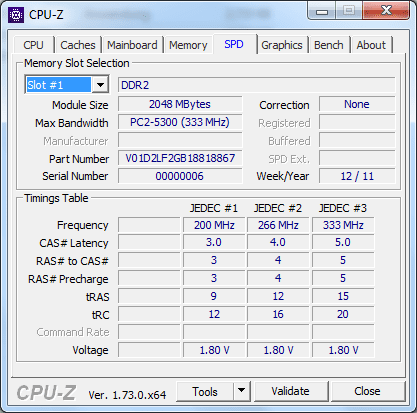Click the JEDEC #2 column header
Image resolution: width=417 pixels, height=413 pixels.
(x=278, y=208)
